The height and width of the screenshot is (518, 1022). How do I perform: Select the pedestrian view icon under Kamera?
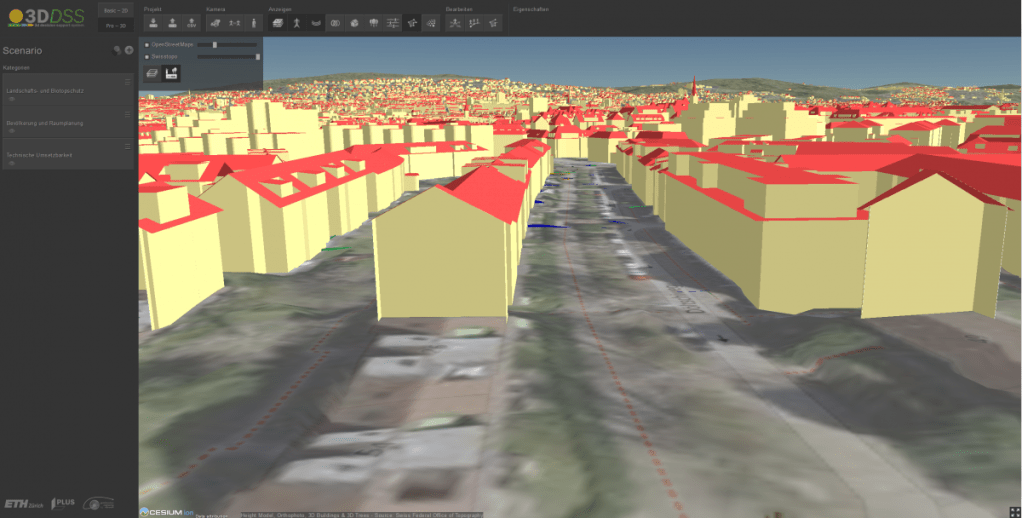tap(255, 23)
